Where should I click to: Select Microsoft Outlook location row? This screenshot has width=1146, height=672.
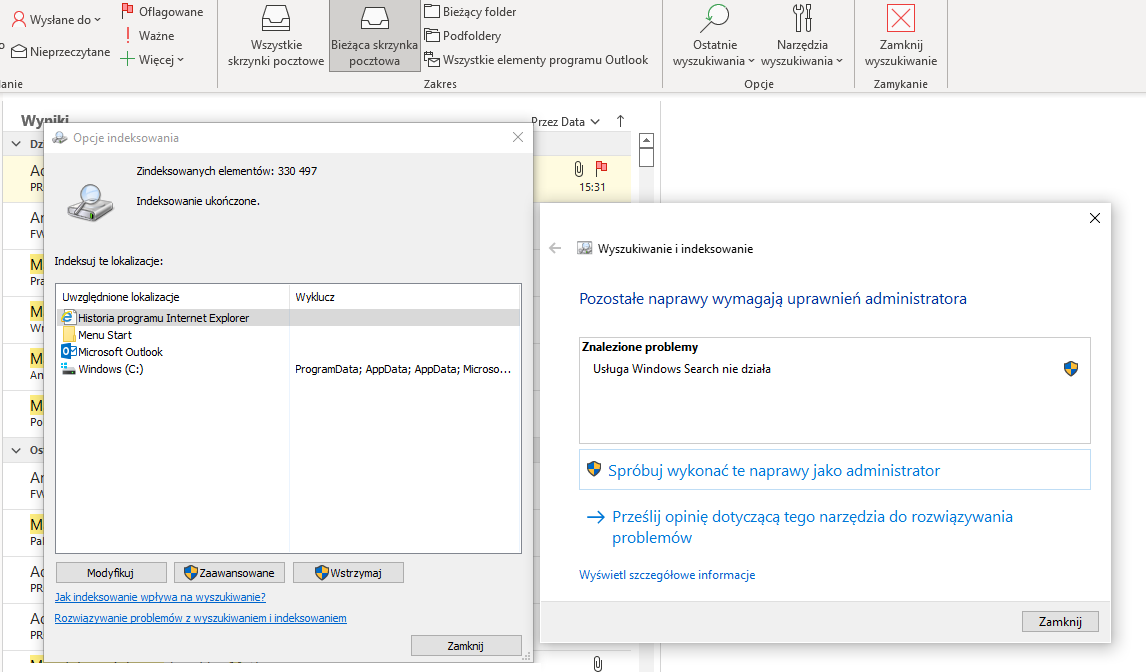[288, 352]
